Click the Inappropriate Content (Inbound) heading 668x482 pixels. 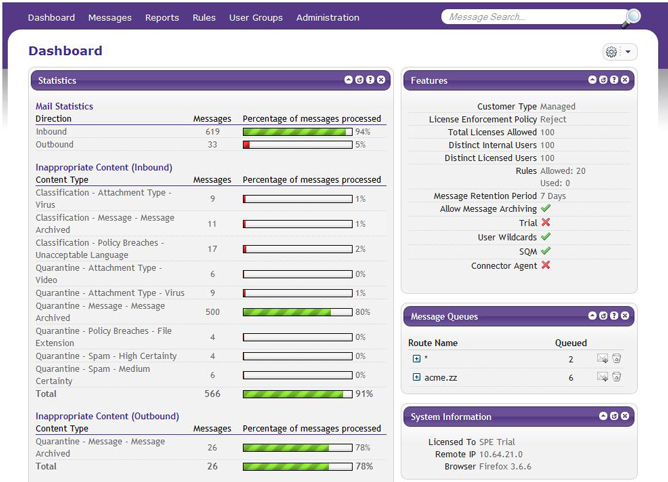click(104, 167)
